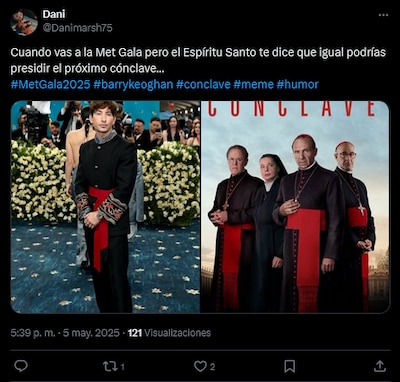Enlarge the Conclave poster image
The width and height of the screenshot is (400, 382).
pyautogui.click(x=295, y=207)
